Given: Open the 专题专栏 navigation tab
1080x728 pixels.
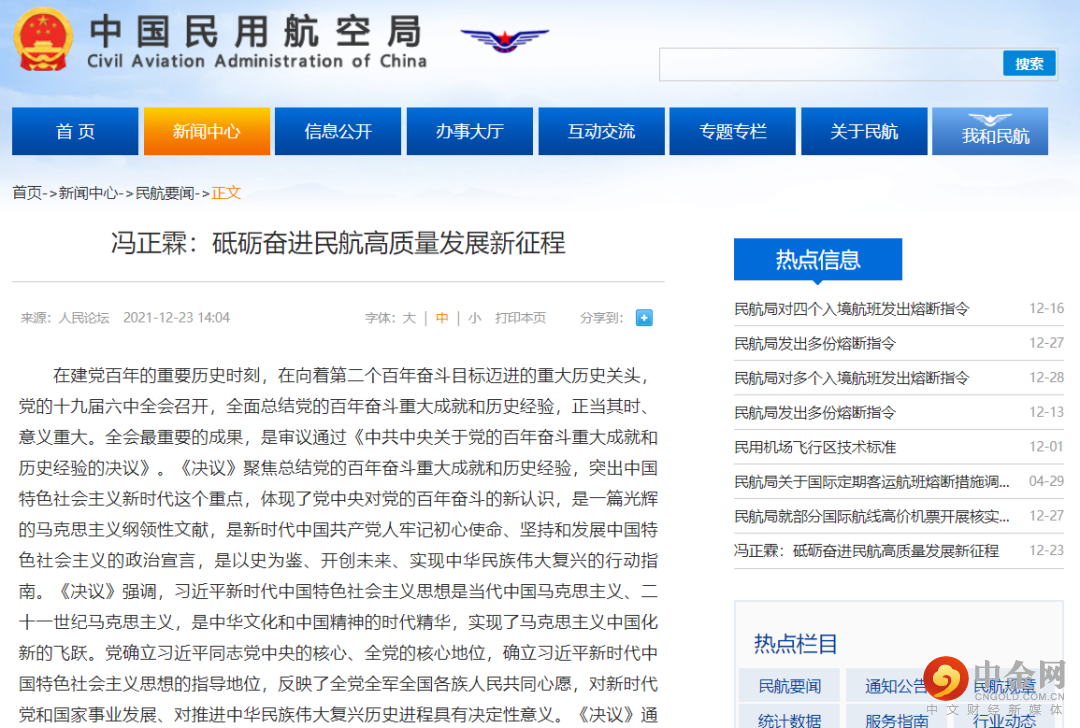Looking at the screenshot, I should point(733,131).
